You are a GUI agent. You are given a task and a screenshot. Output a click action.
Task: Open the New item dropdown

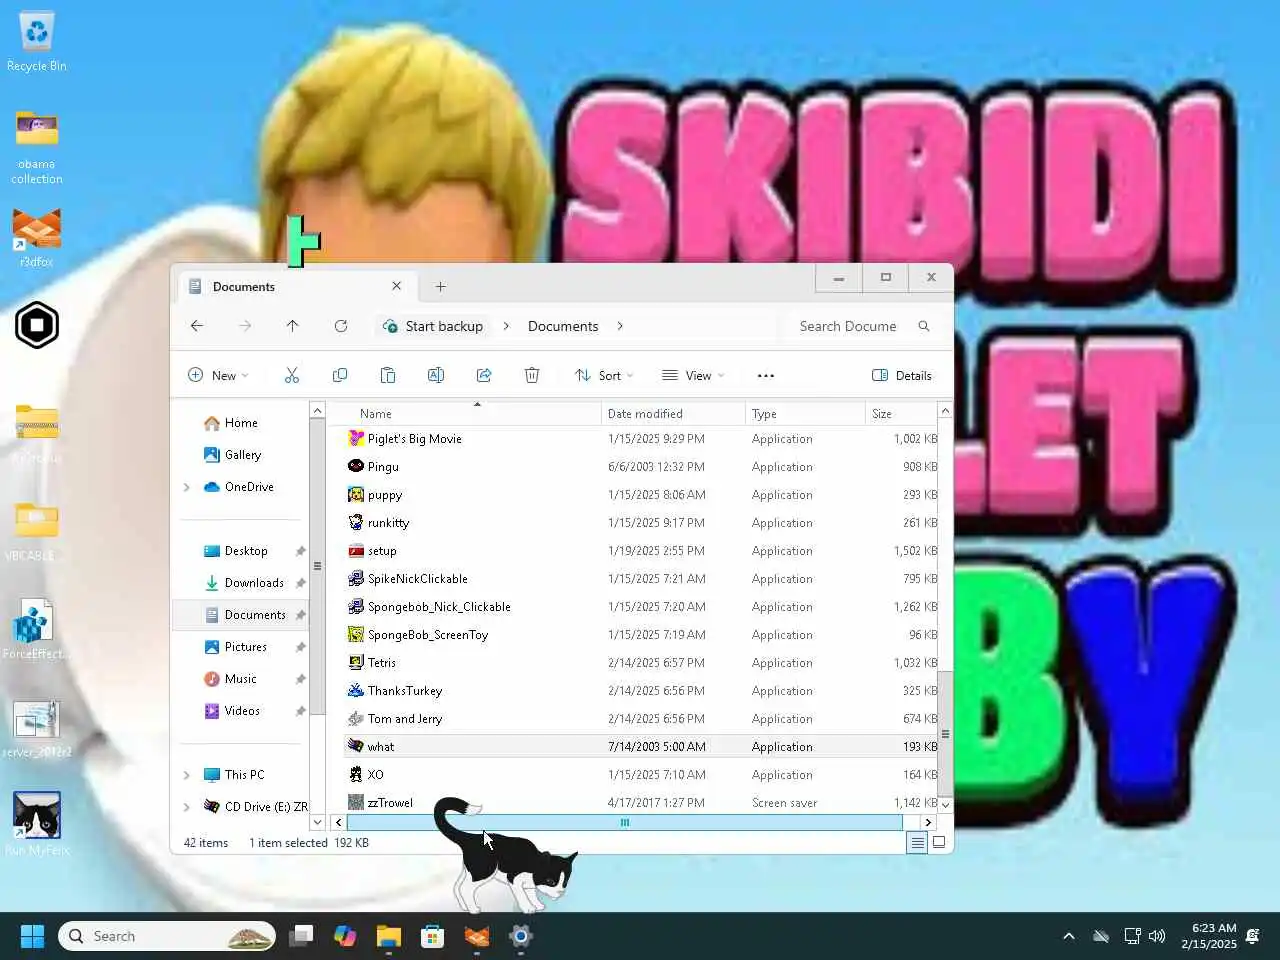click(x=218, y=375)
